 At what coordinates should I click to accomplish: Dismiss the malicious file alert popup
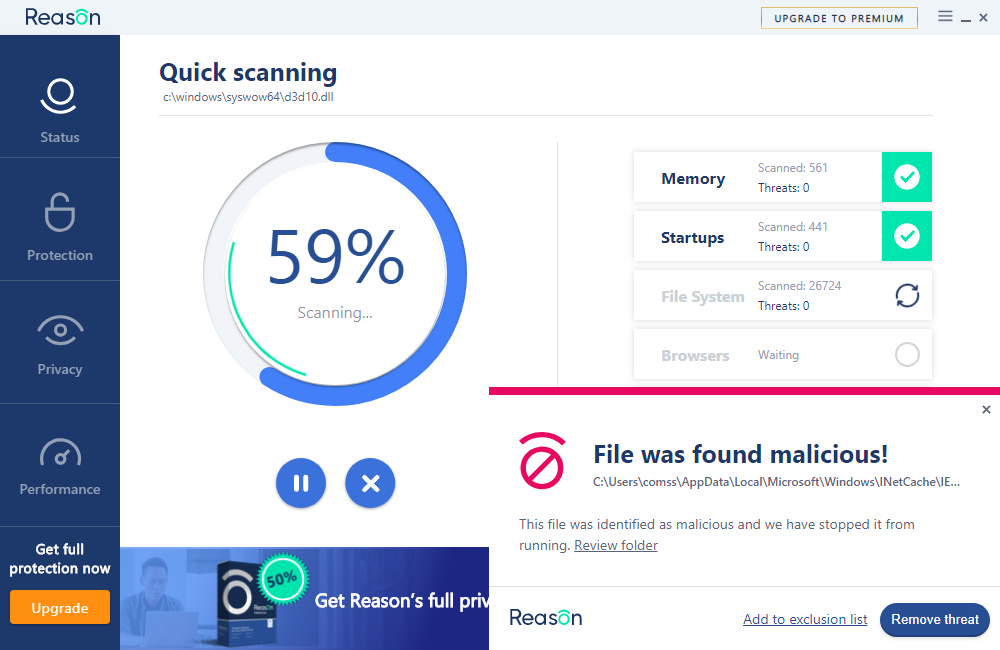(986, 410)
